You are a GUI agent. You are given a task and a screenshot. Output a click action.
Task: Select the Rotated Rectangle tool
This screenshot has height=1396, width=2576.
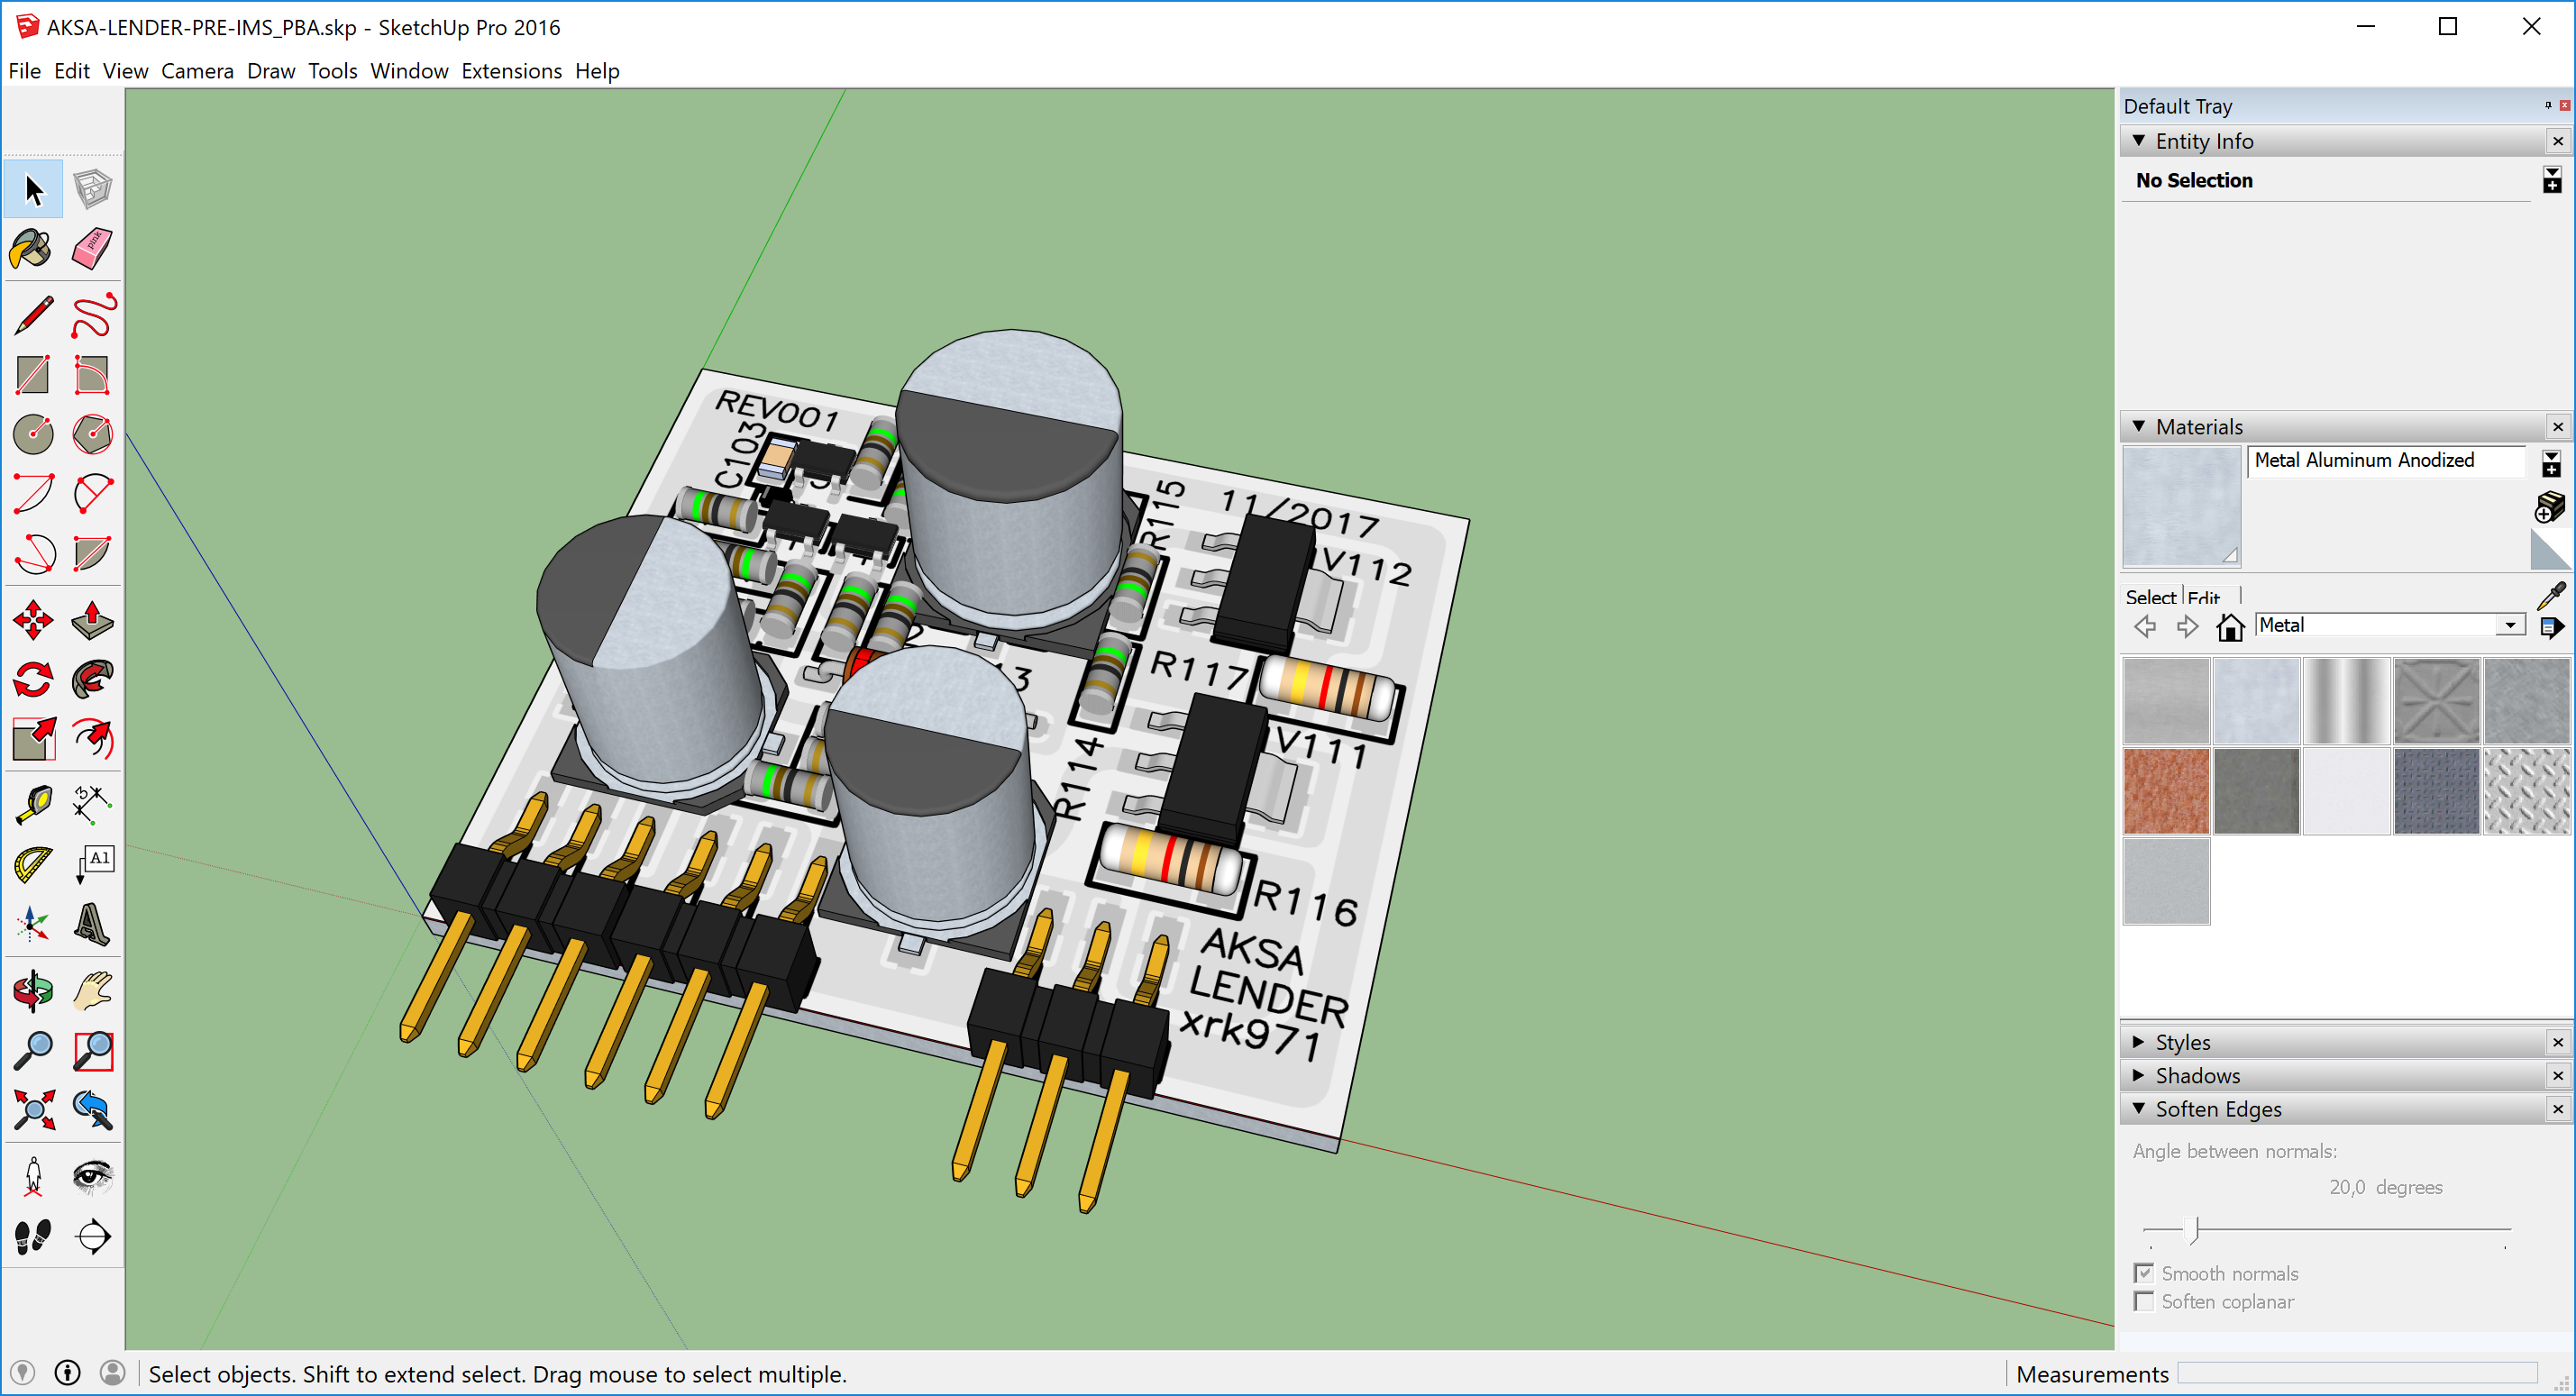point(92,375)
